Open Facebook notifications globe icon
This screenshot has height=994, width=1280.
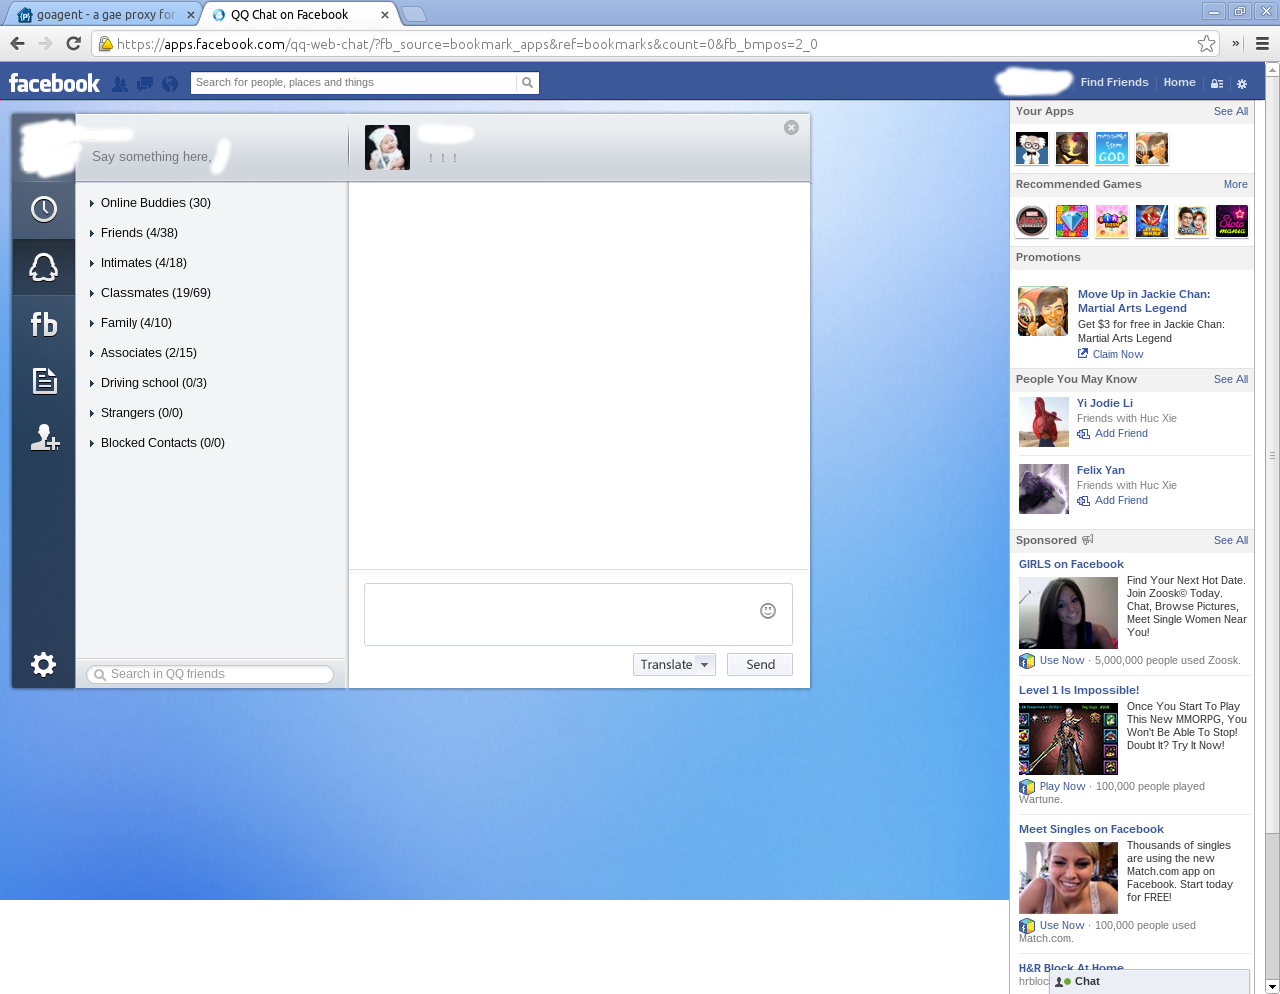[x=170, y=84]
